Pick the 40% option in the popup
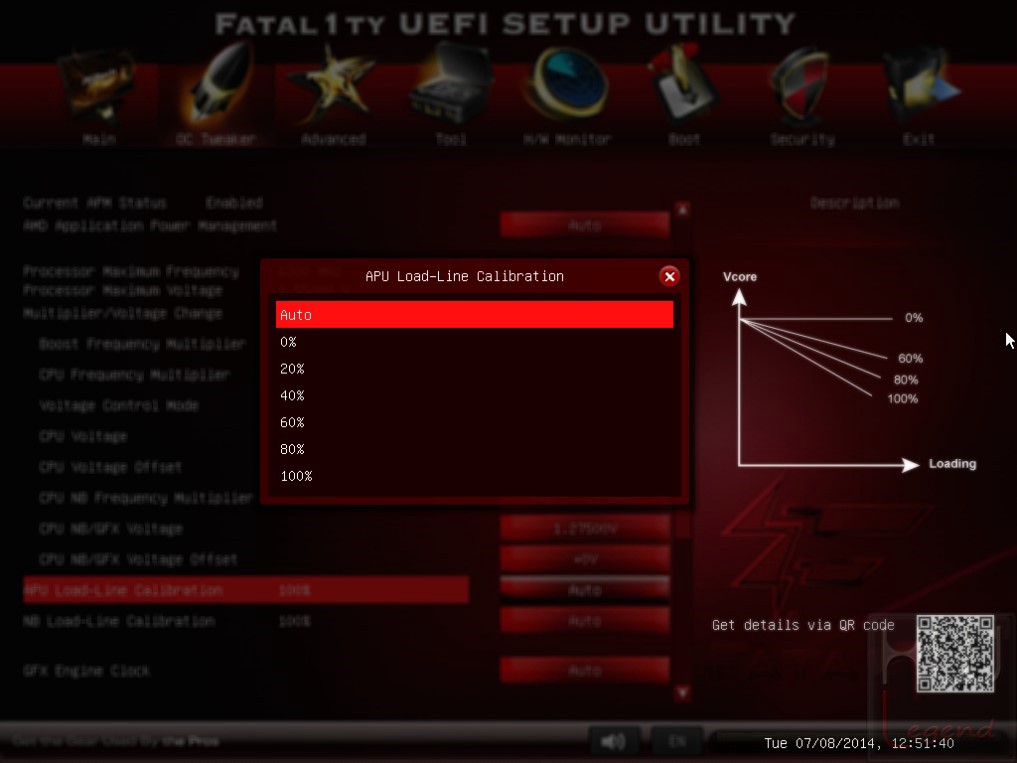 point(474,396)
